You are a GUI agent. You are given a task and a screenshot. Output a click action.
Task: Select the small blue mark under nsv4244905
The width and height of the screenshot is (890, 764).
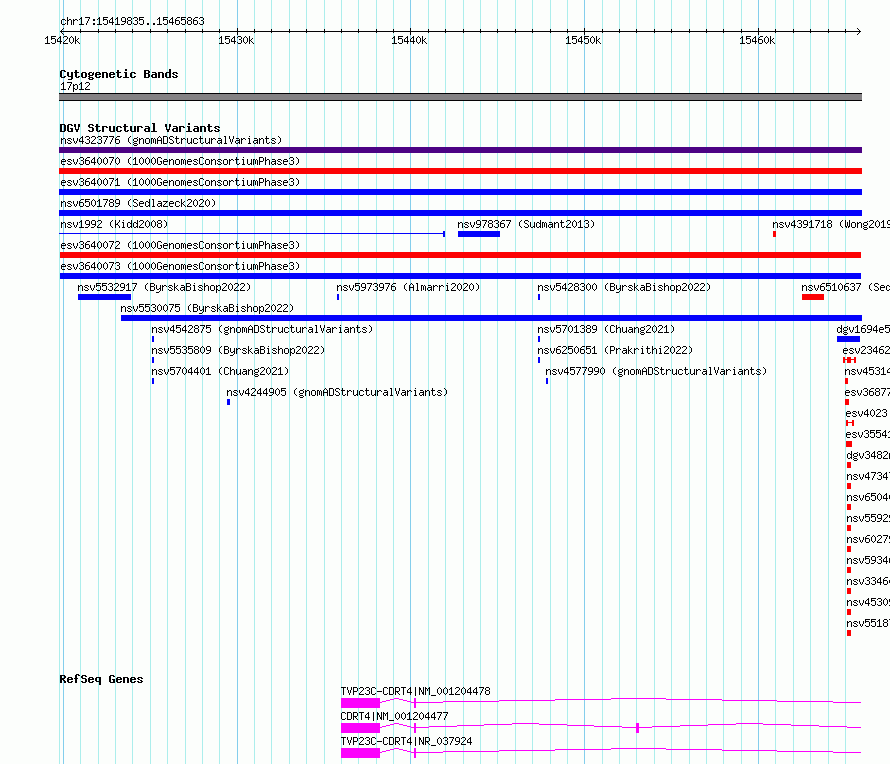[228, 402]
